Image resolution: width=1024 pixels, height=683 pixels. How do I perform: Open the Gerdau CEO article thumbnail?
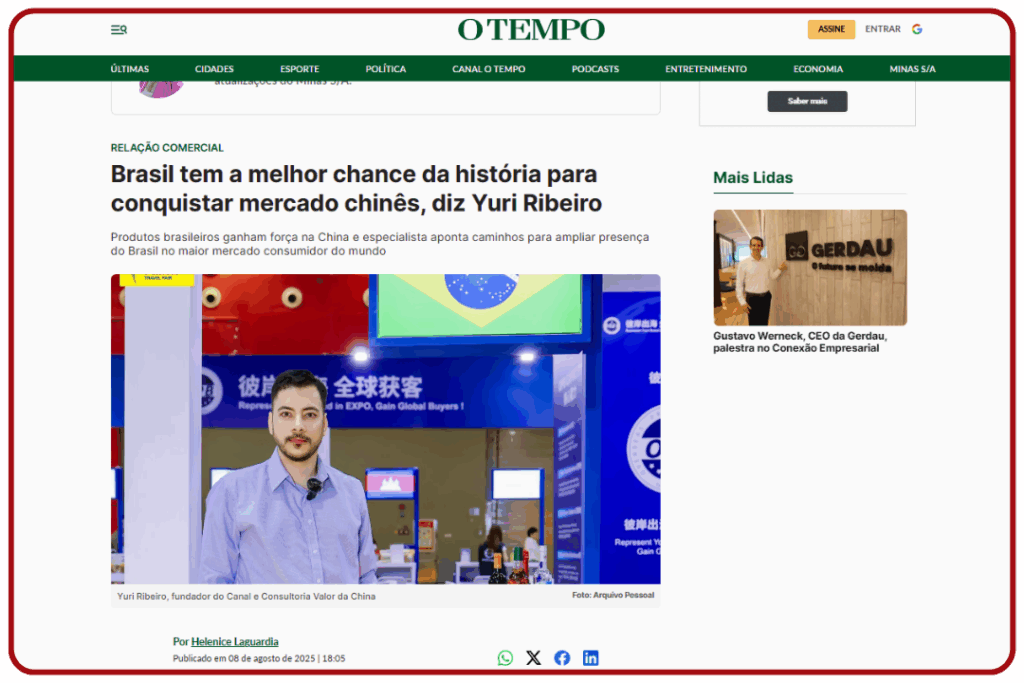(810, 267)
